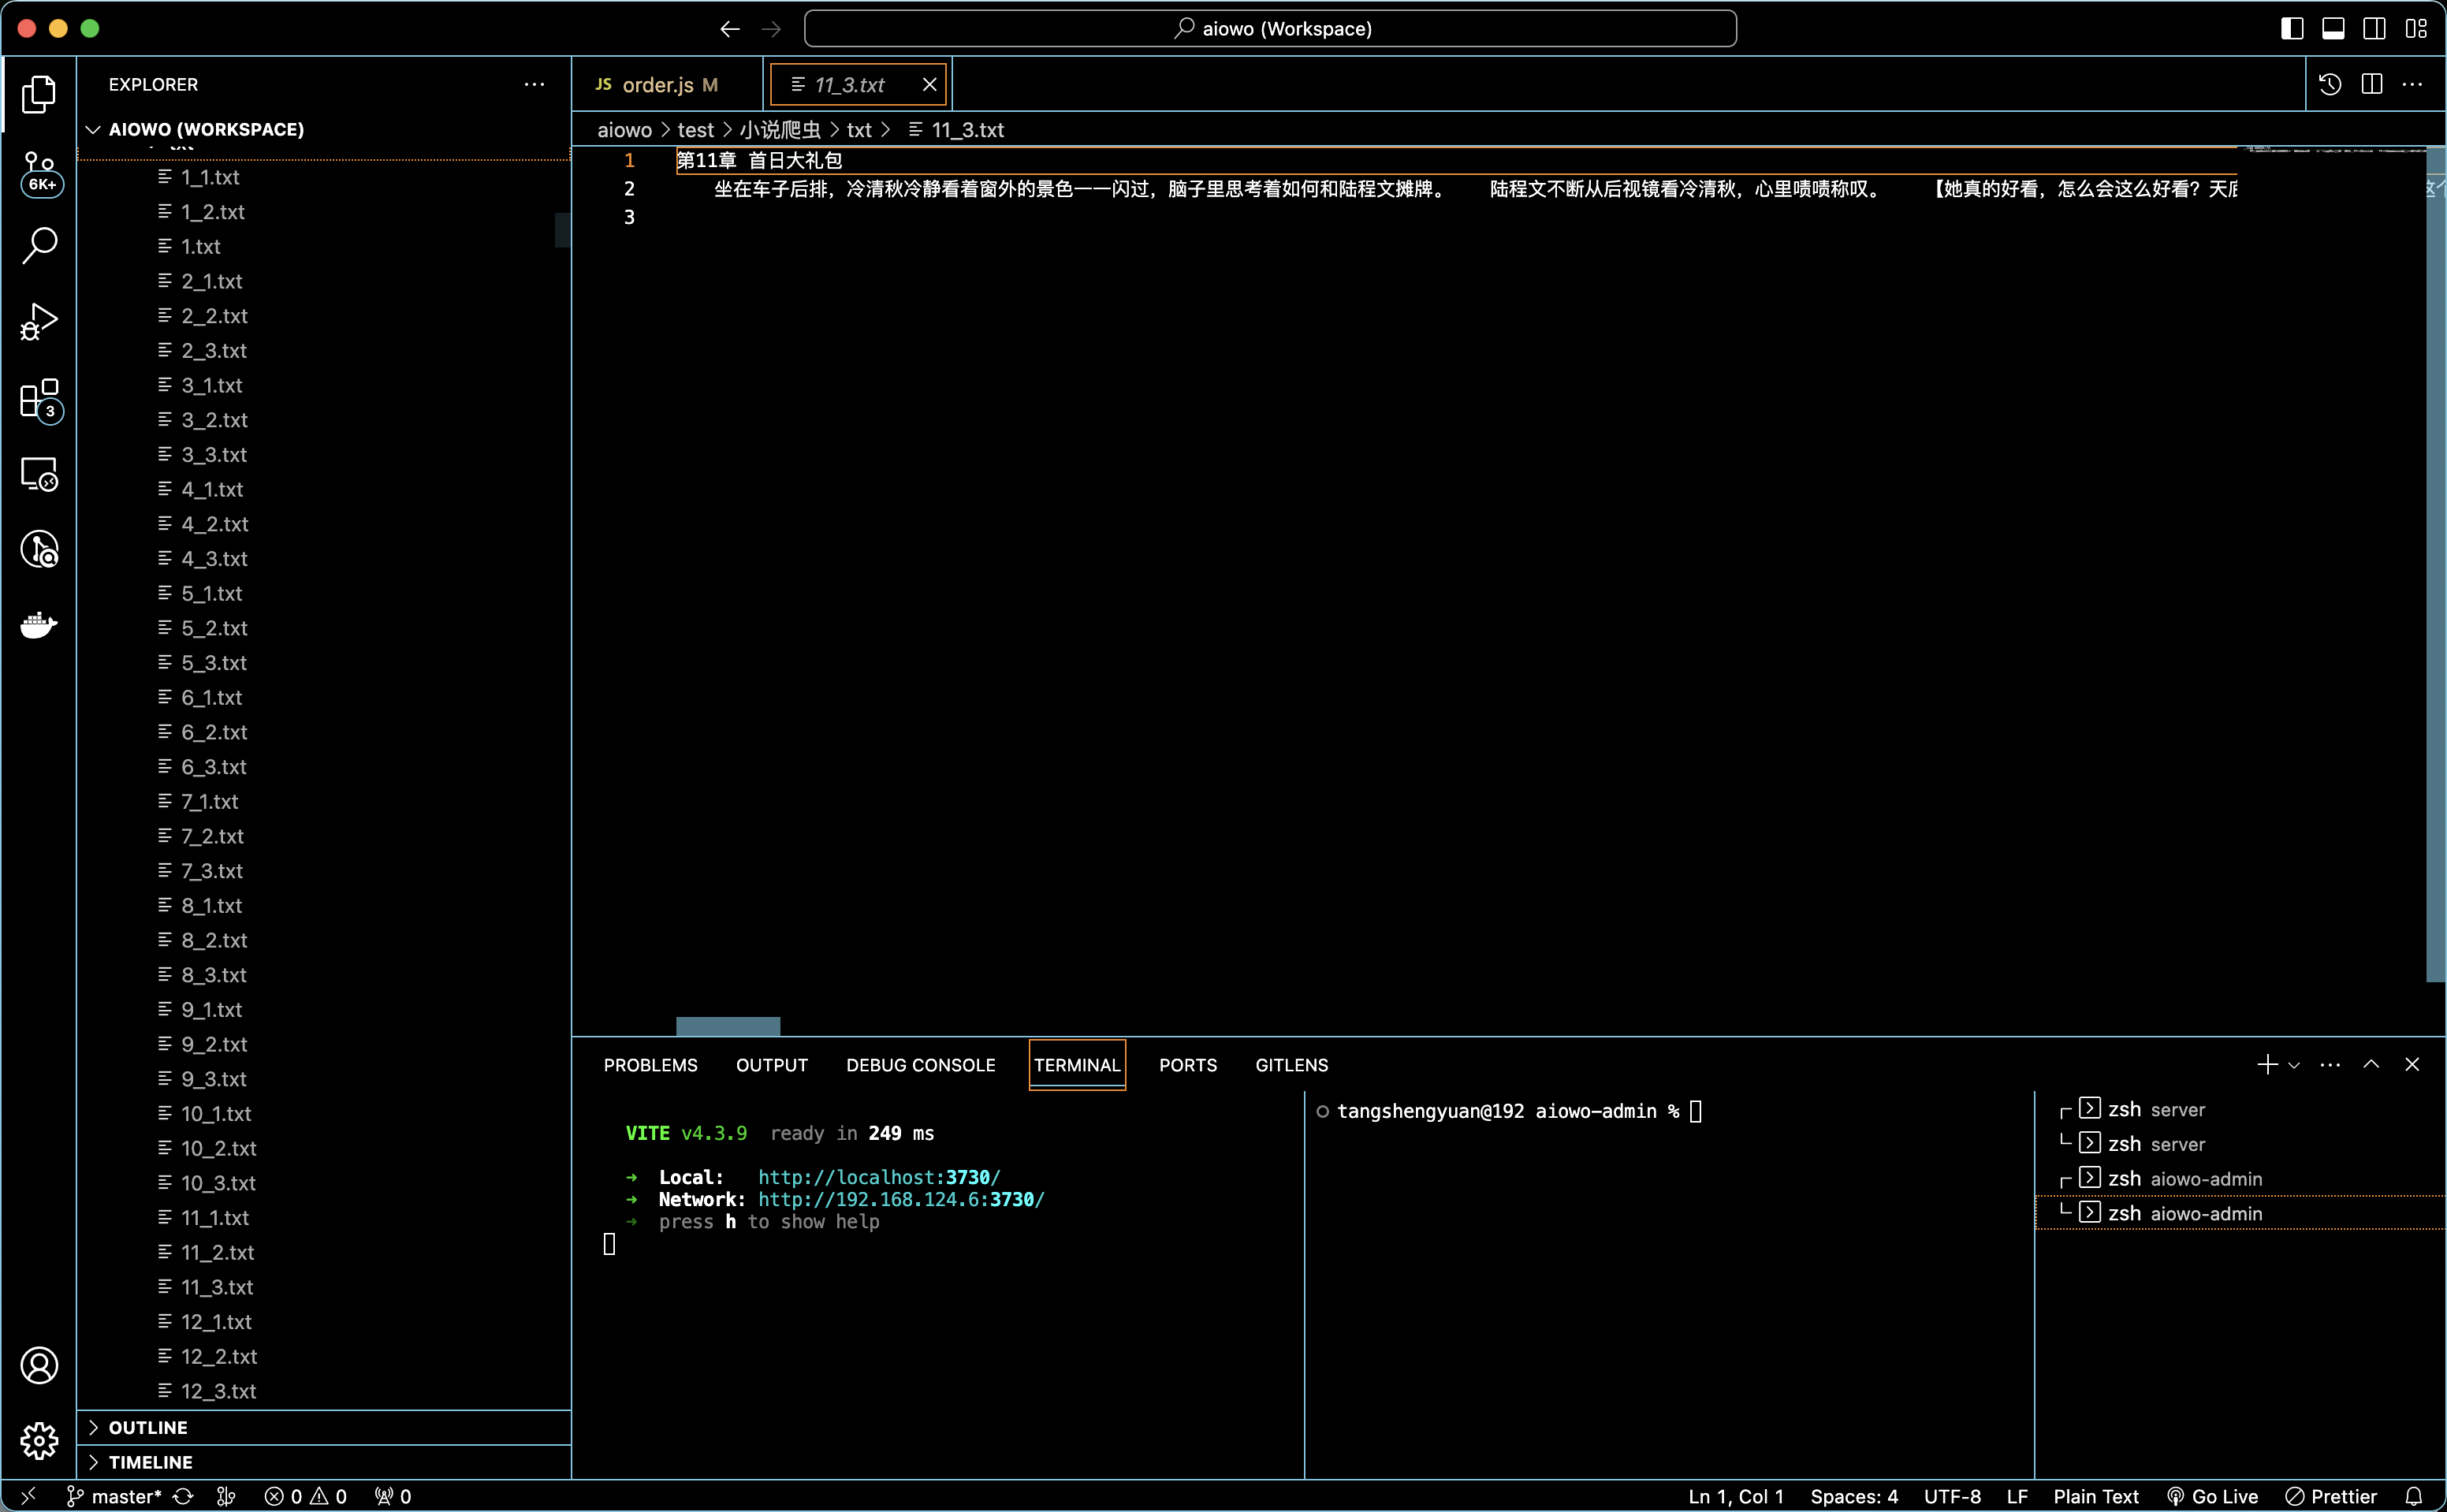
Task: Open editor More Actions menu
Action: (x=2412, y=84)
